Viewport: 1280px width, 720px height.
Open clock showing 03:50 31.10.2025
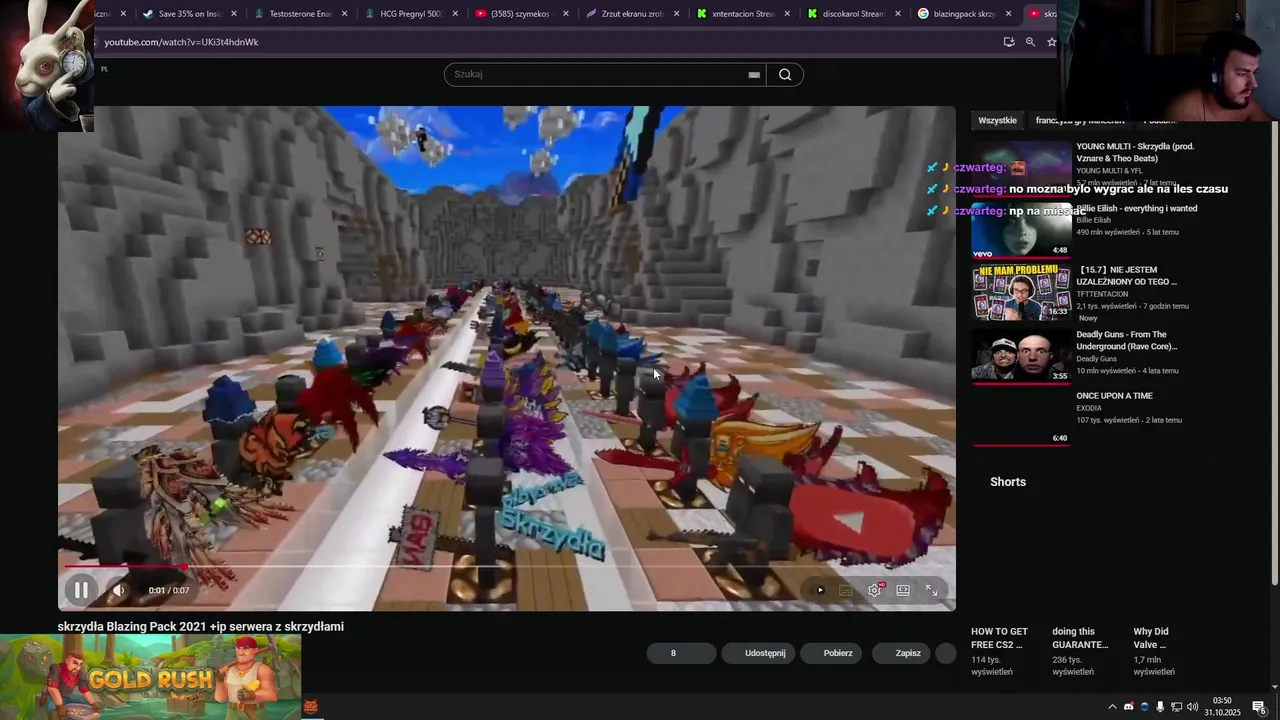pyautogui.click(x=1222, y=707)
